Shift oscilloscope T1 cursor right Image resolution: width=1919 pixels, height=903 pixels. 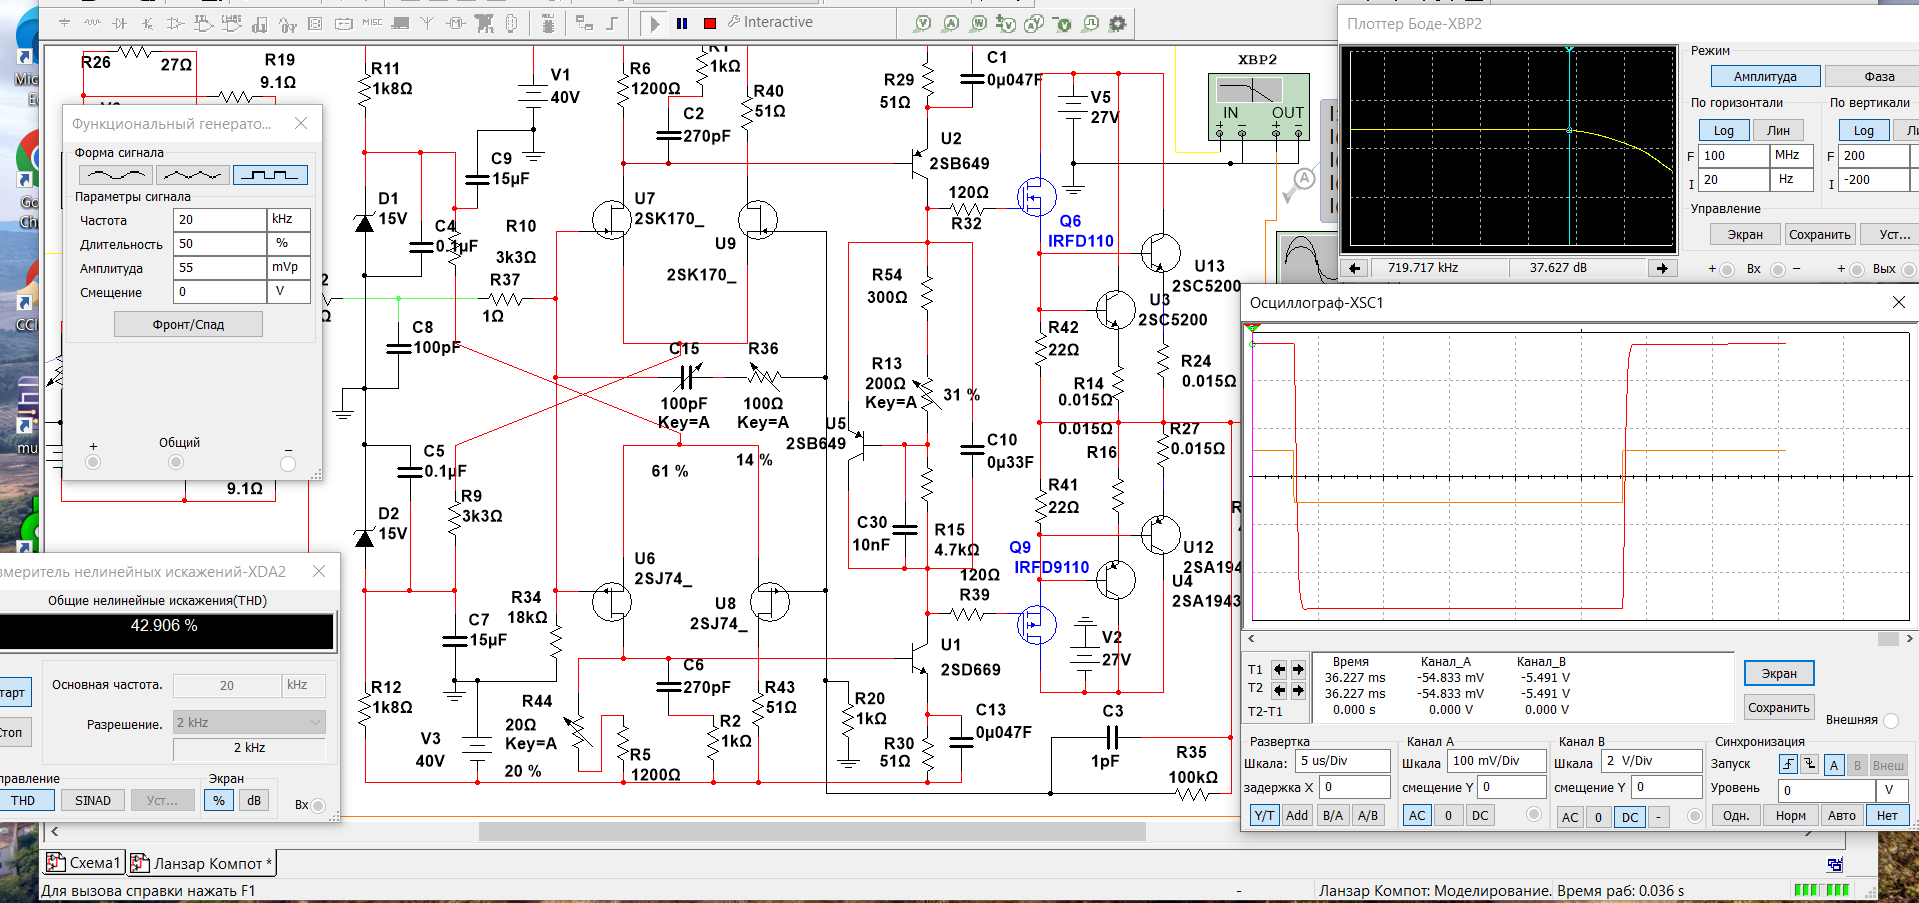[1298, 669]
